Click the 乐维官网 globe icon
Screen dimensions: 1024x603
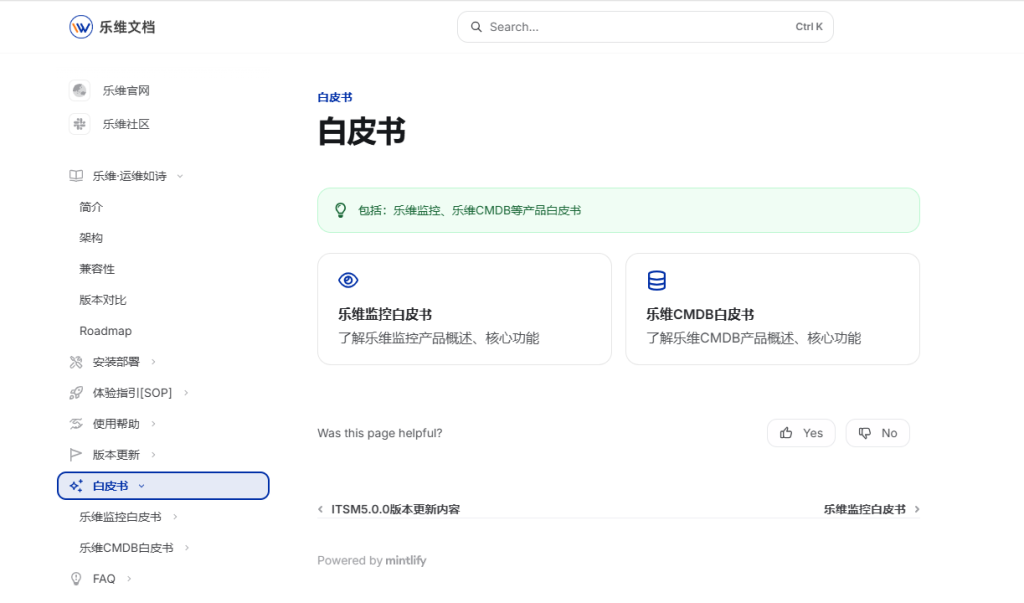pos(80,90)
